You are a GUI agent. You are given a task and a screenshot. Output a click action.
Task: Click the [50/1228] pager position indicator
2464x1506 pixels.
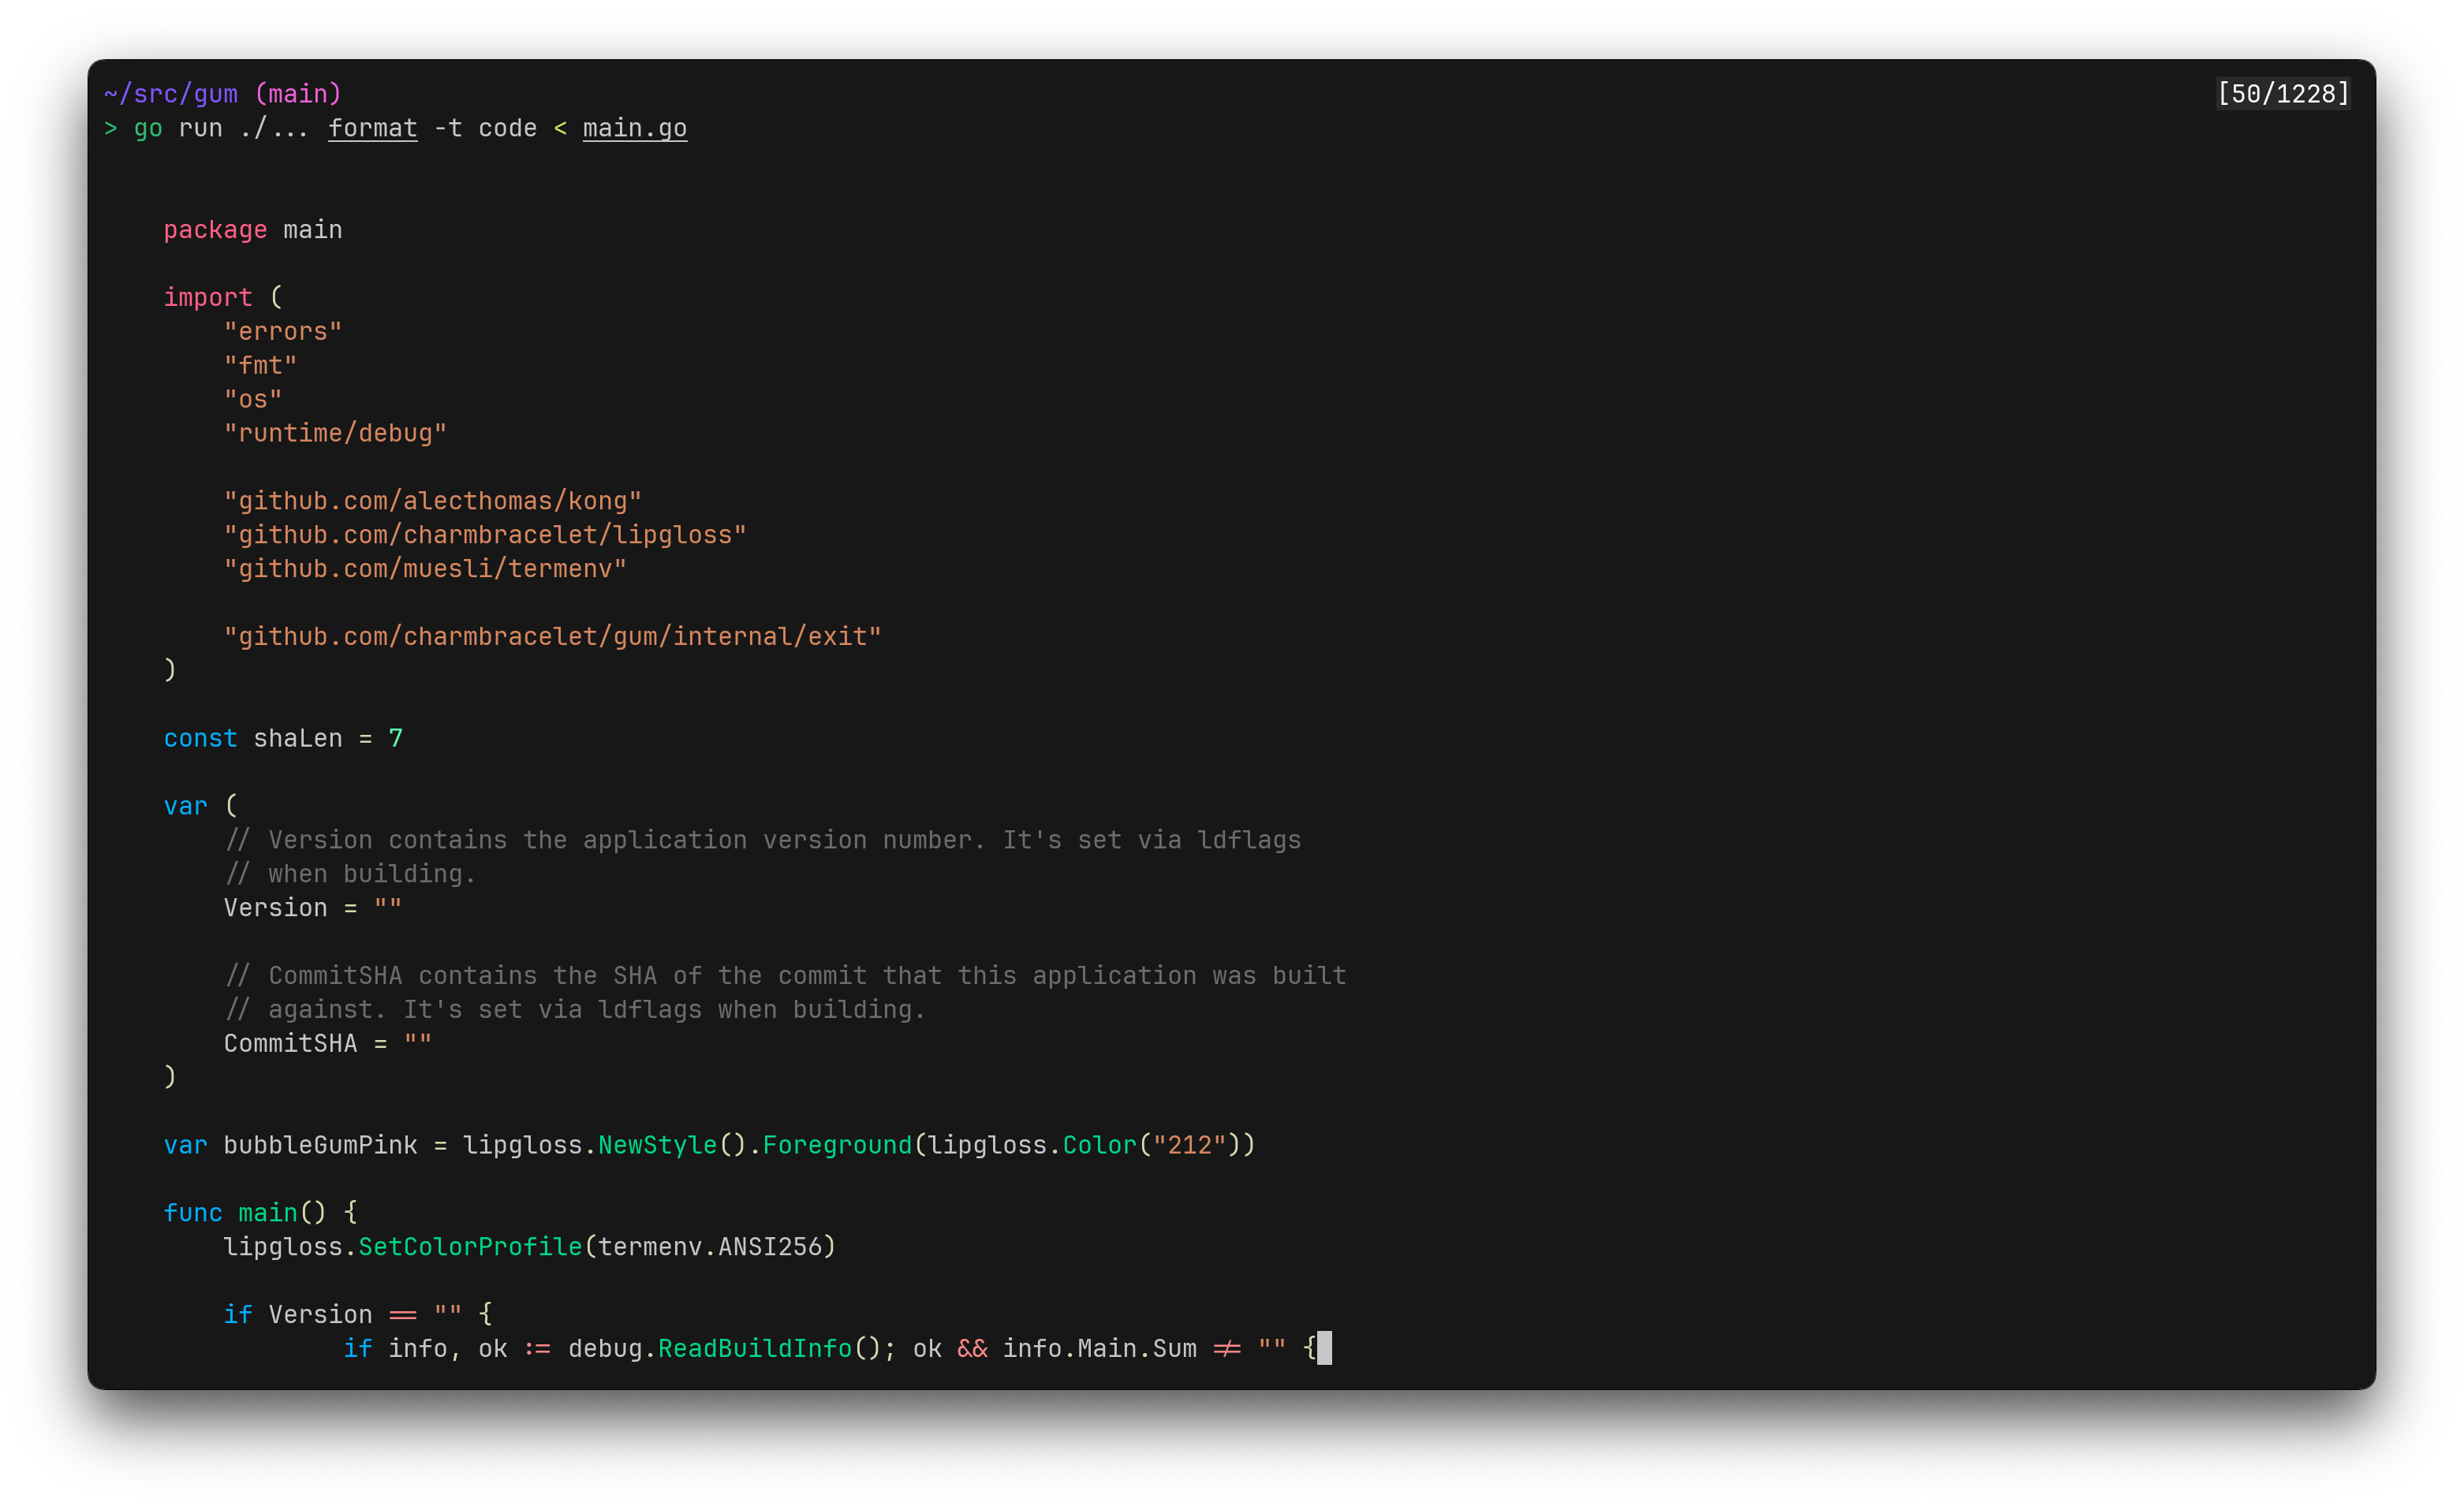pyautogui.click(x=2285, y=92)
